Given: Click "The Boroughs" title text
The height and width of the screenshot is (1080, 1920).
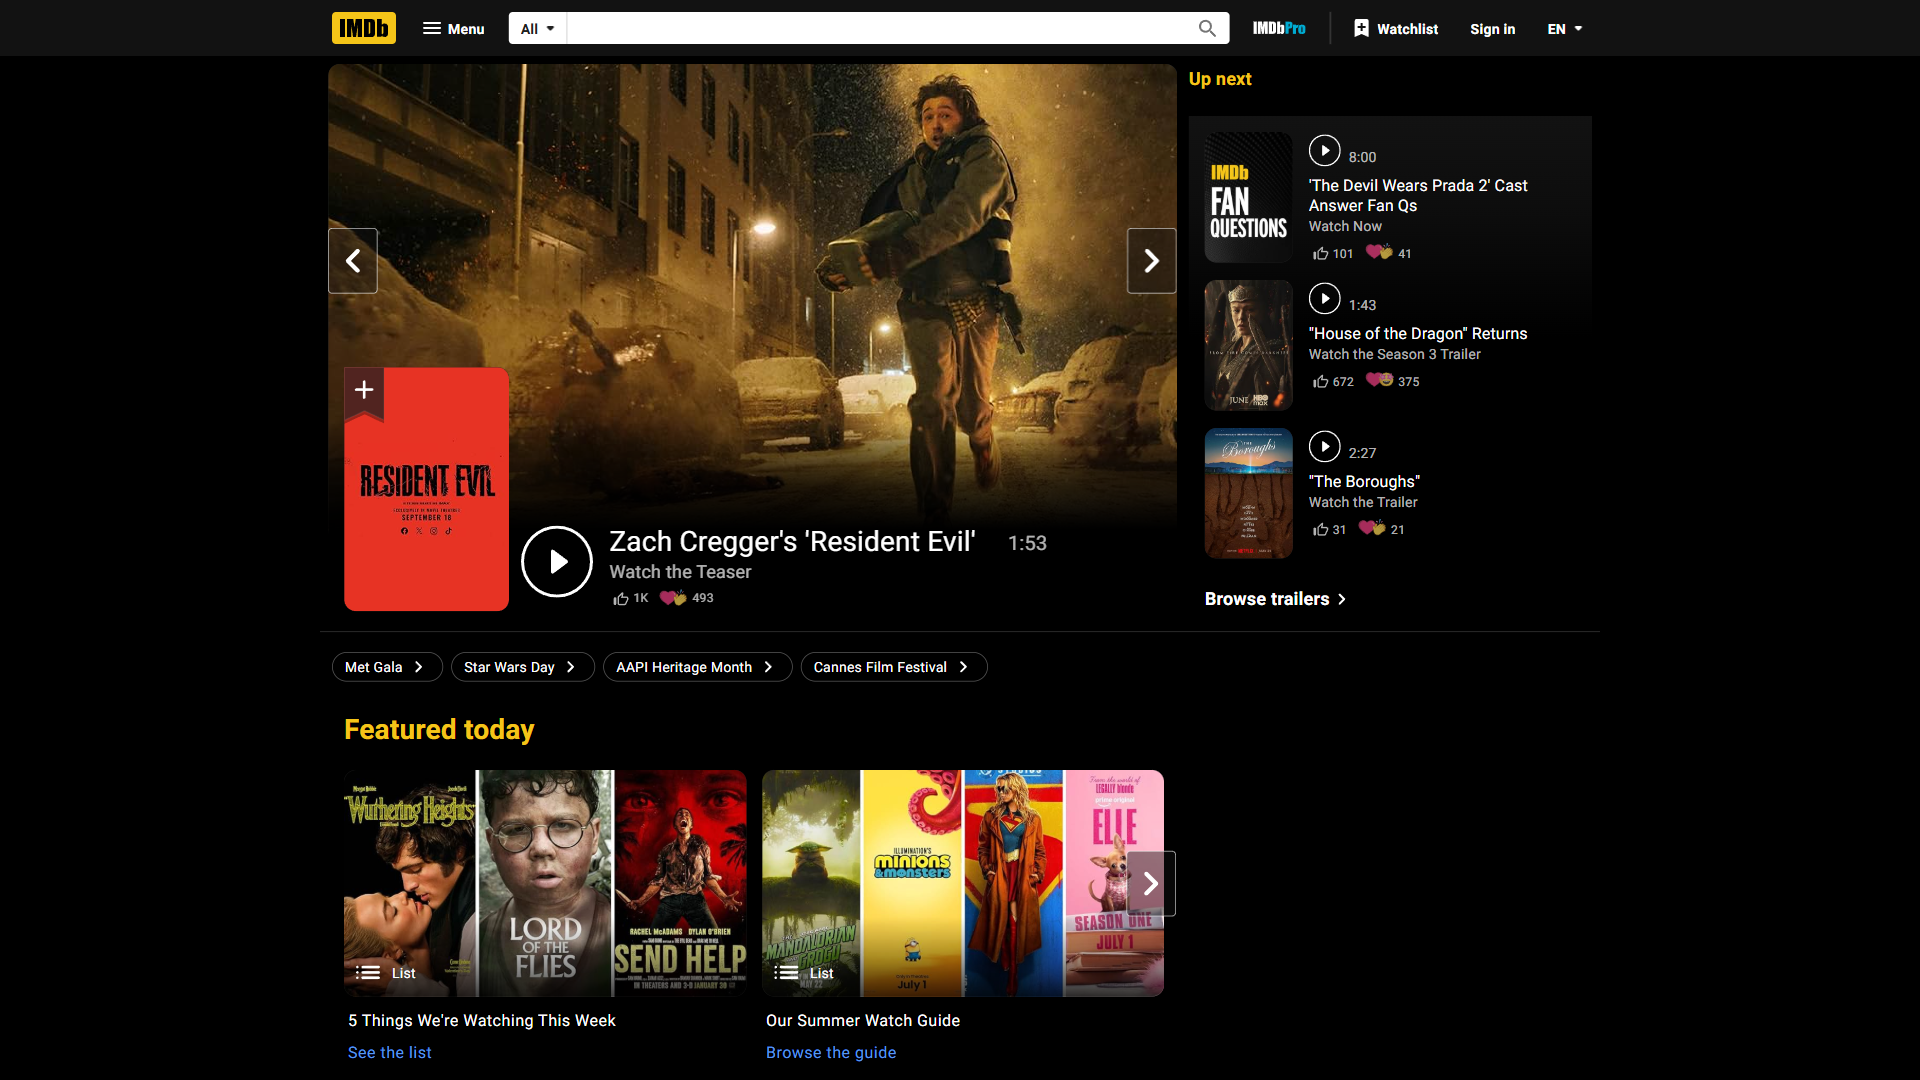Looking at the screenshot, I should click(1364, 482).
